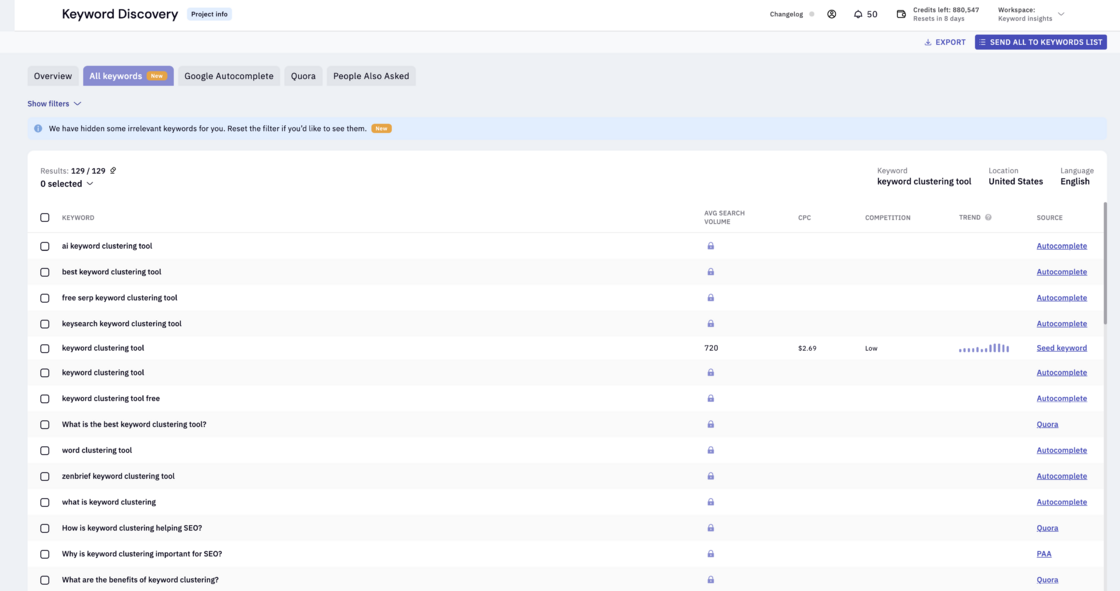1120x591 pixels.
Task: Check the zenbrief keyword clustering tool row
Action: coord(45,476)
